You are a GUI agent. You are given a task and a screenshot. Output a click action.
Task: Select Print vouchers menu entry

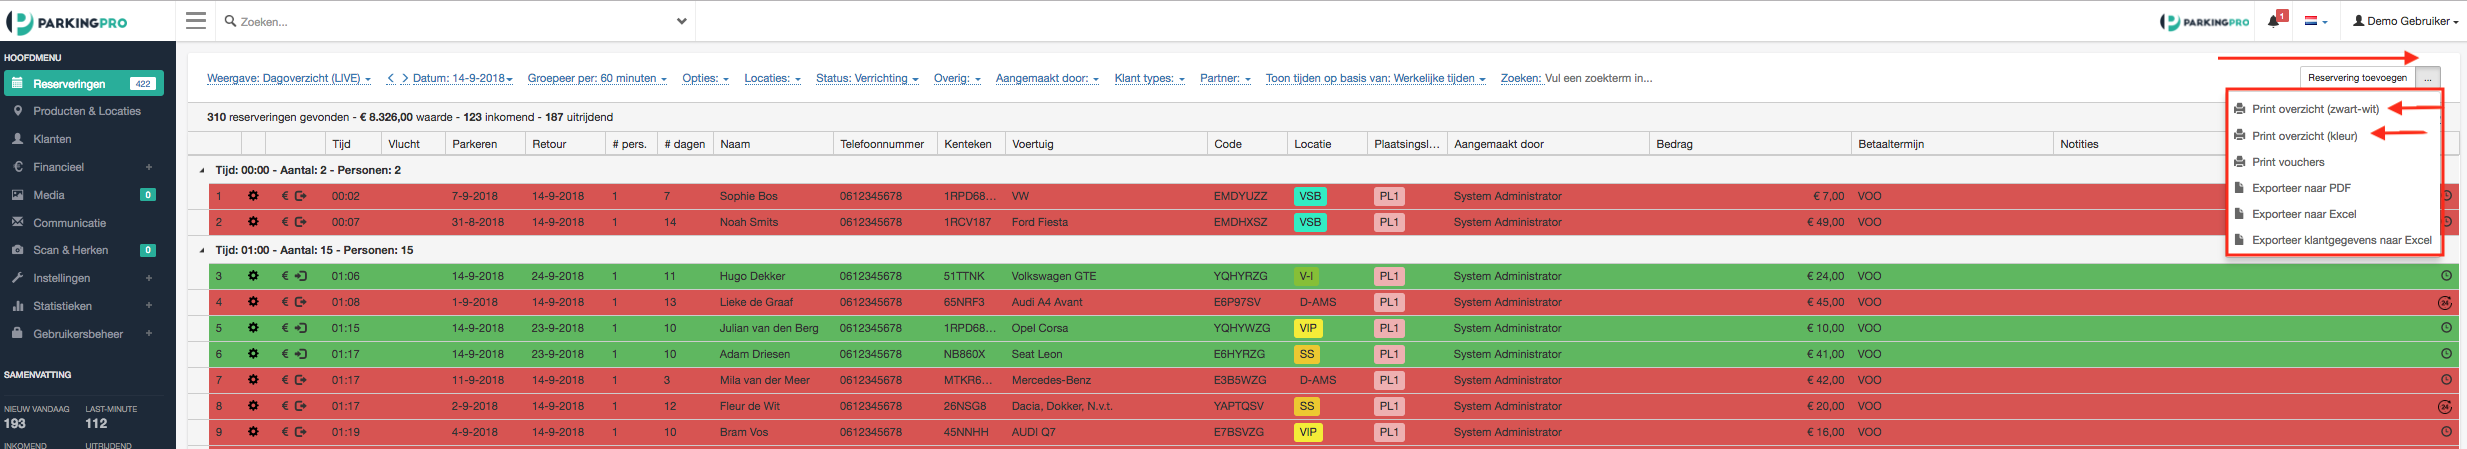click(x=2288, y=162)
